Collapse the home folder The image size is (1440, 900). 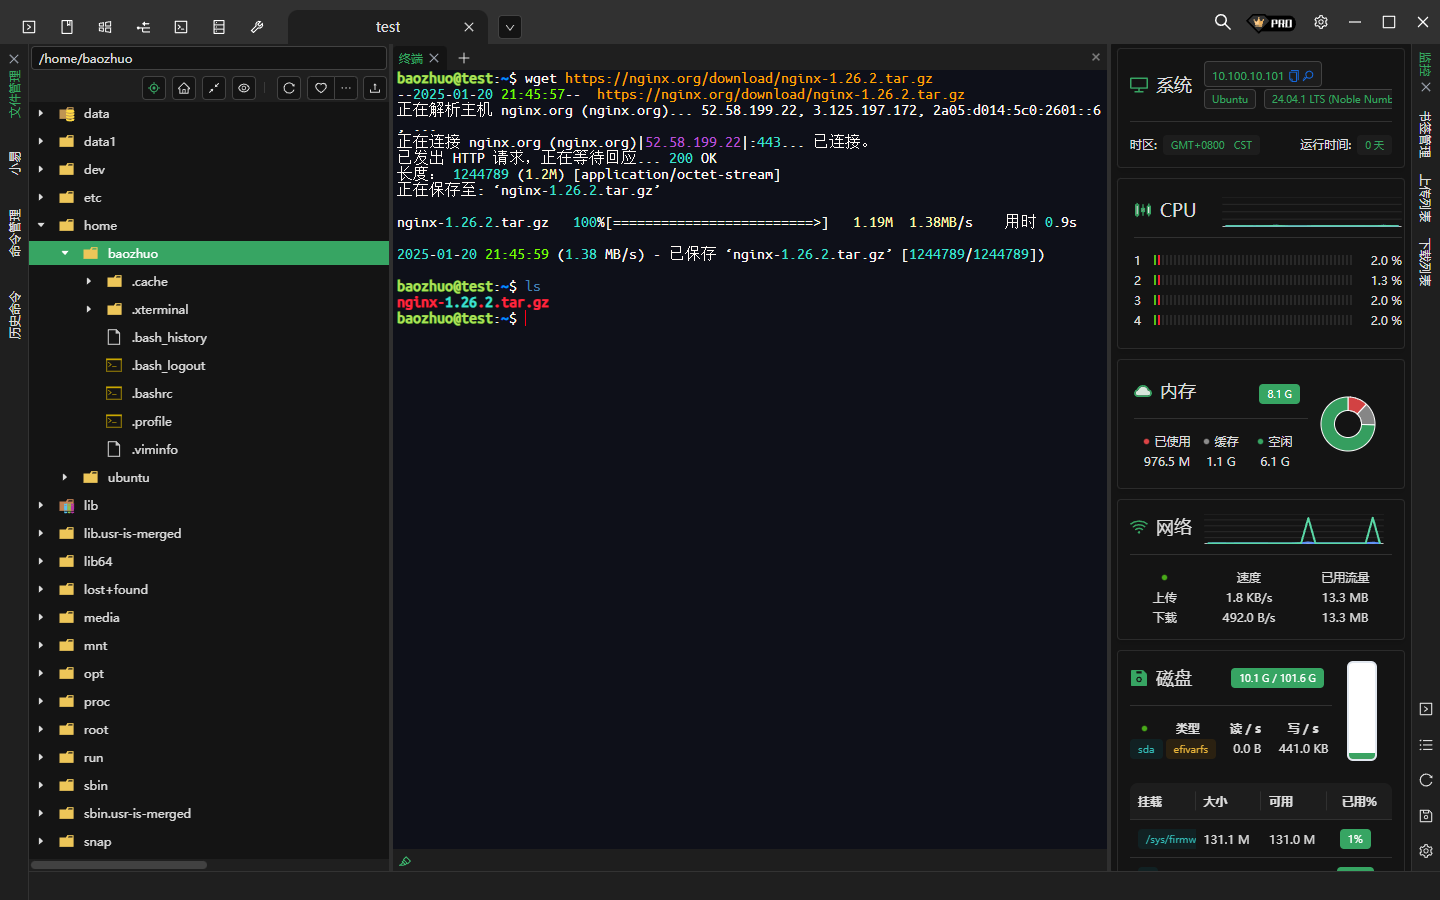(x=41, y=226)
